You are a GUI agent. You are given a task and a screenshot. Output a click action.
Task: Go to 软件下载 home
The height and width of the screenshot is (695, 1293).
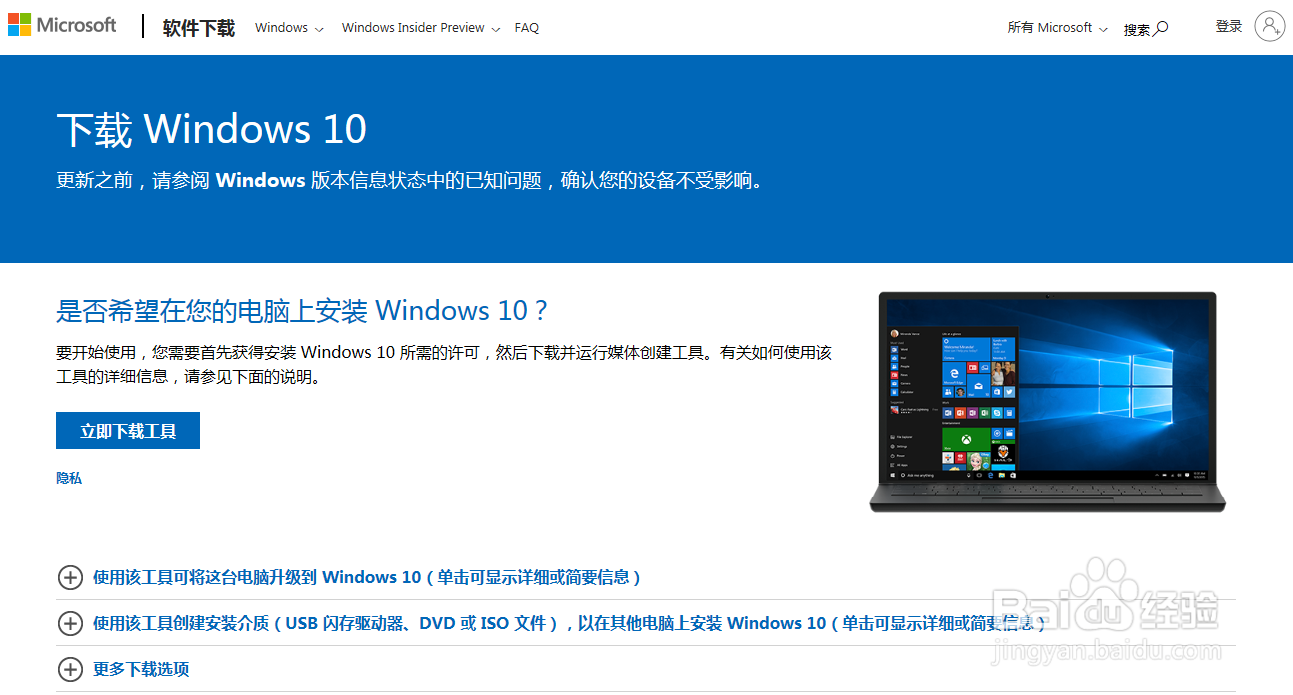[199, 28]
